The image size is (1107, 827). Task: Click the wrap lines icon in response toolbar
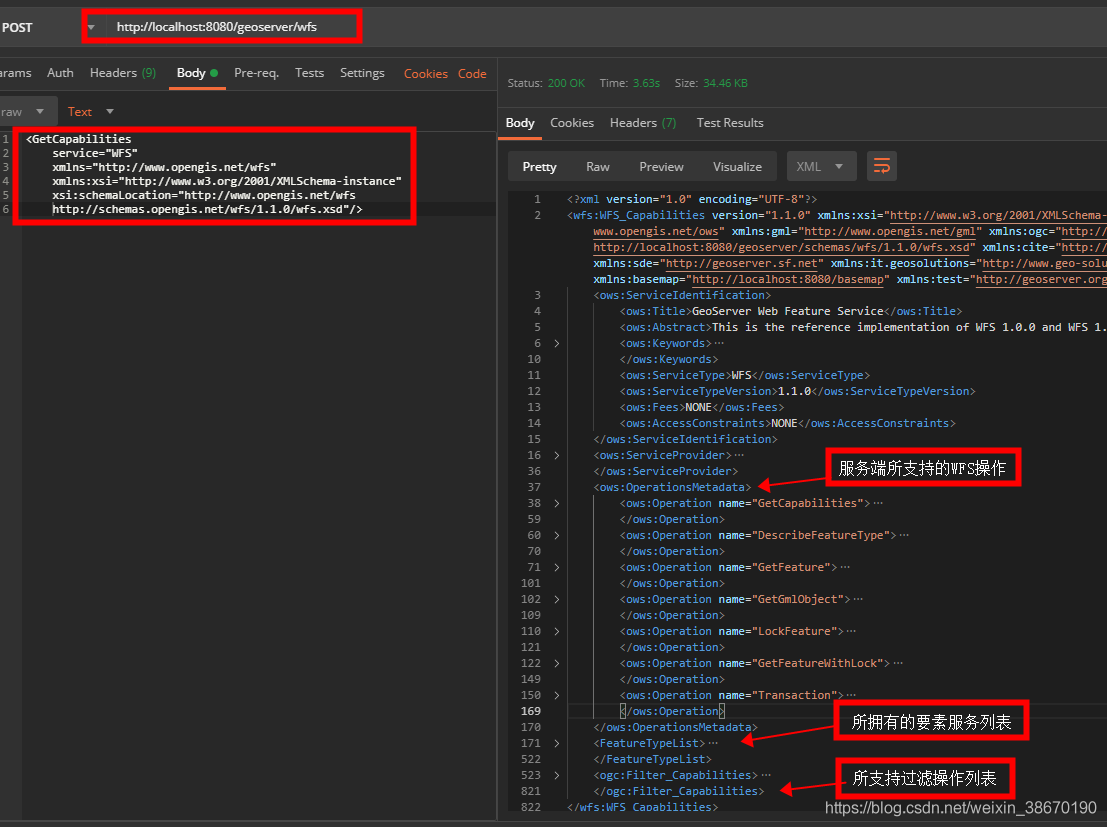[x=881, y=166]
